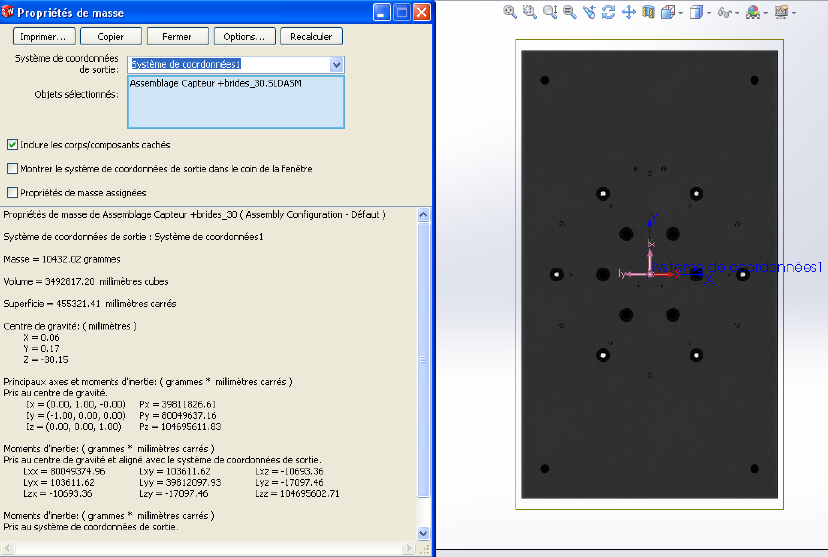This screenshot has height=557, width=828.
Task: Click the Imprimer... button
Action: coord(43,36)
